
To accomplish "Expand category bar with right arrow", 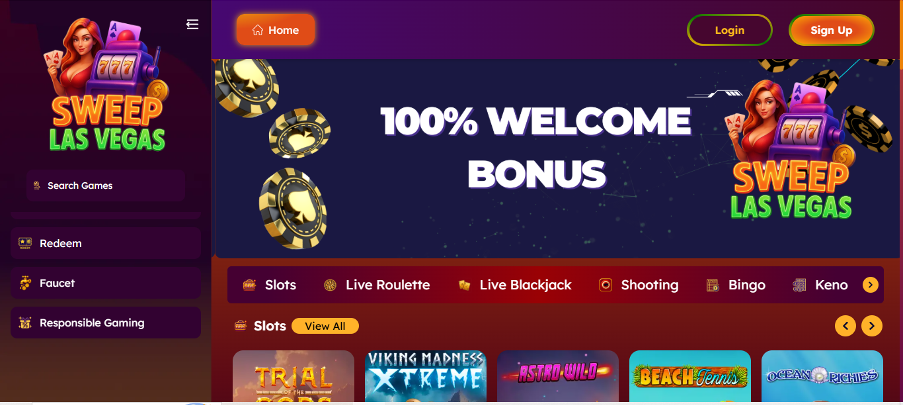I will point(871,285).
